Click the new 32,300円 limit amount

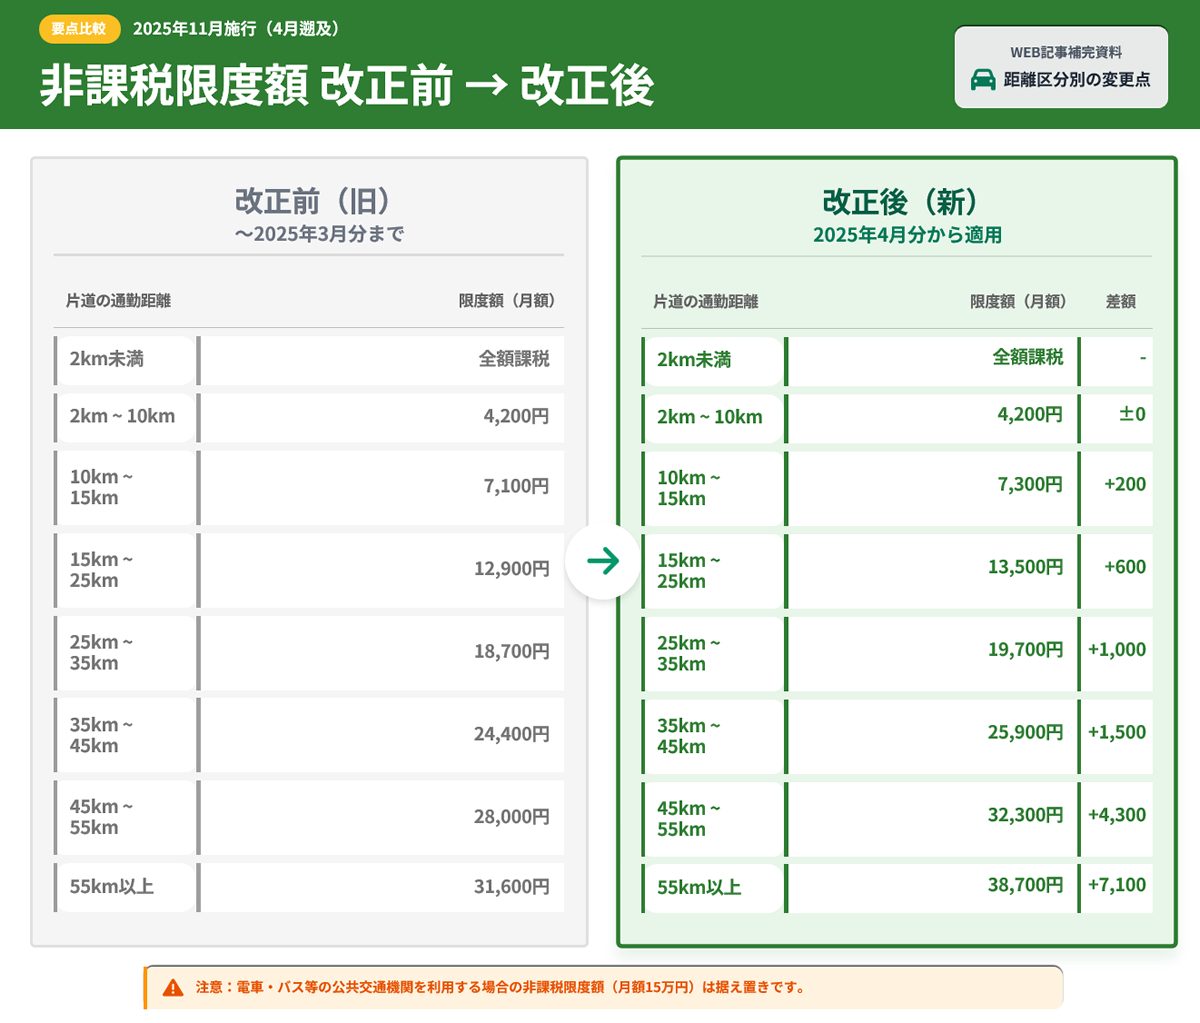click(x=1025, y=815)
